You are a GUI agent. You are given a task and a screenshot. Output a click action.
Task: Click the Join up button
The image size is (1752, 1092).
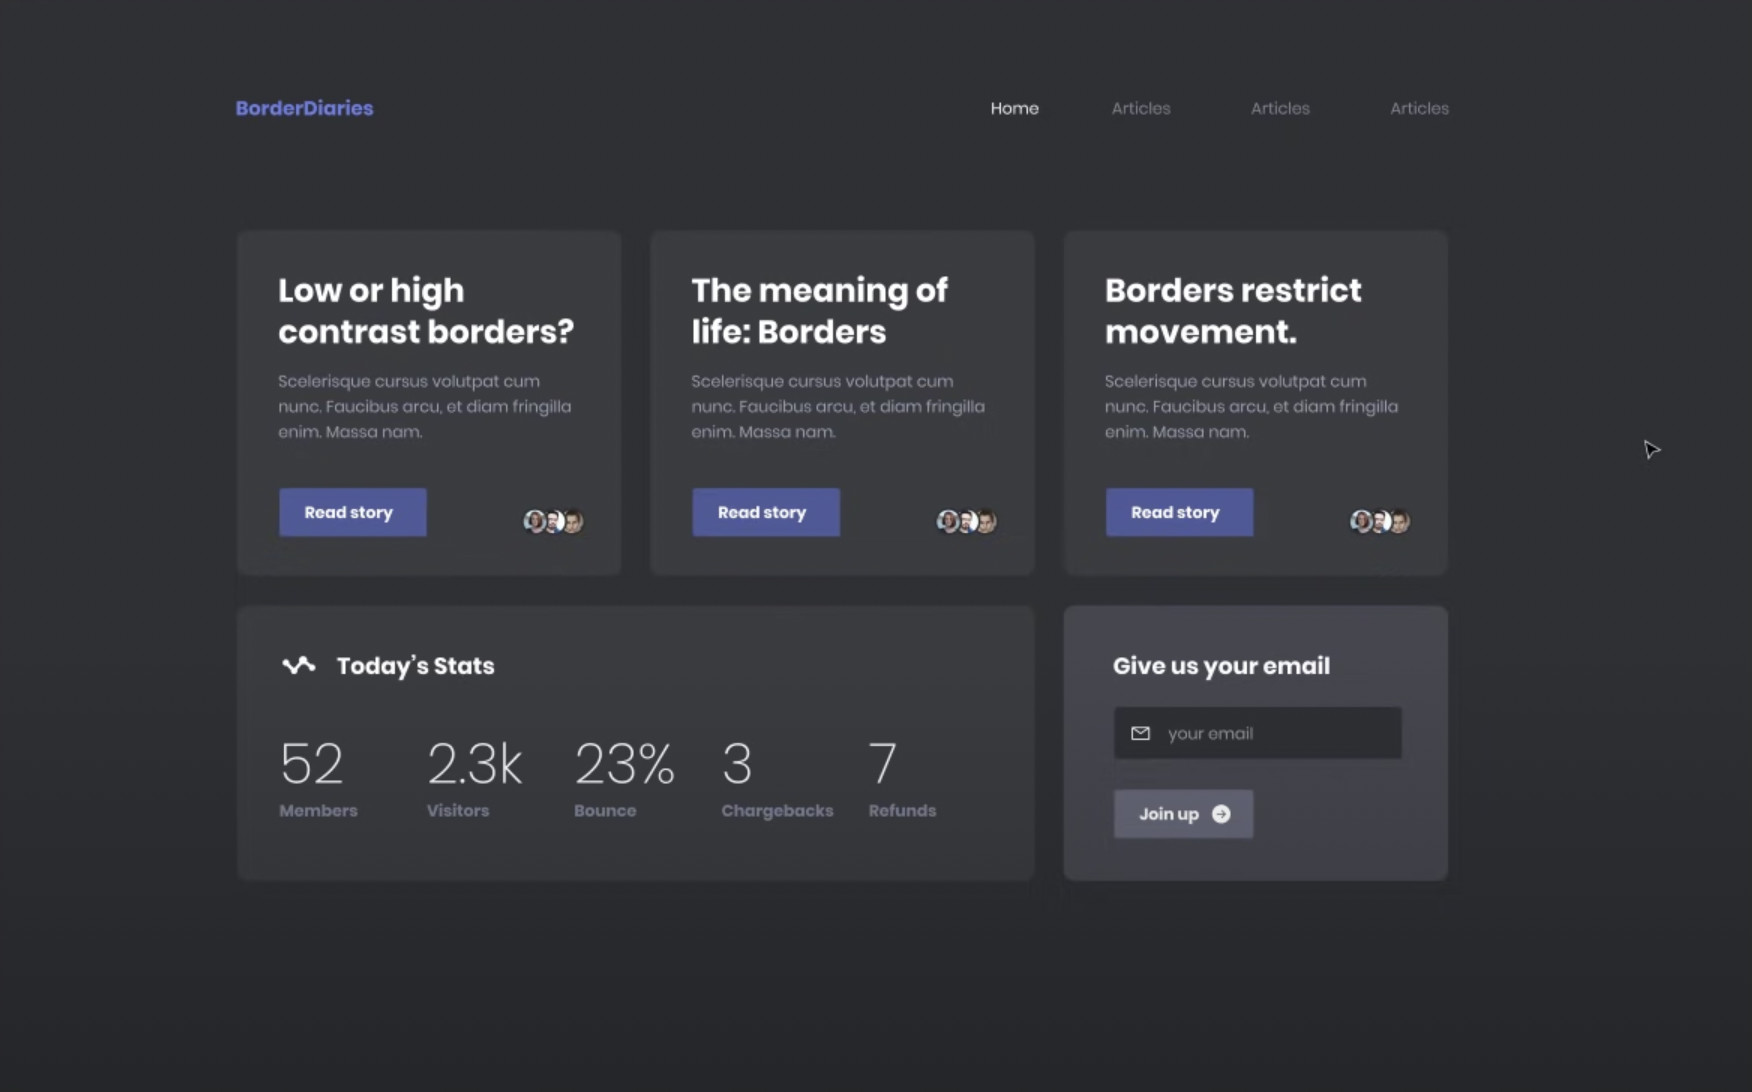click(x=1183, y=814)
